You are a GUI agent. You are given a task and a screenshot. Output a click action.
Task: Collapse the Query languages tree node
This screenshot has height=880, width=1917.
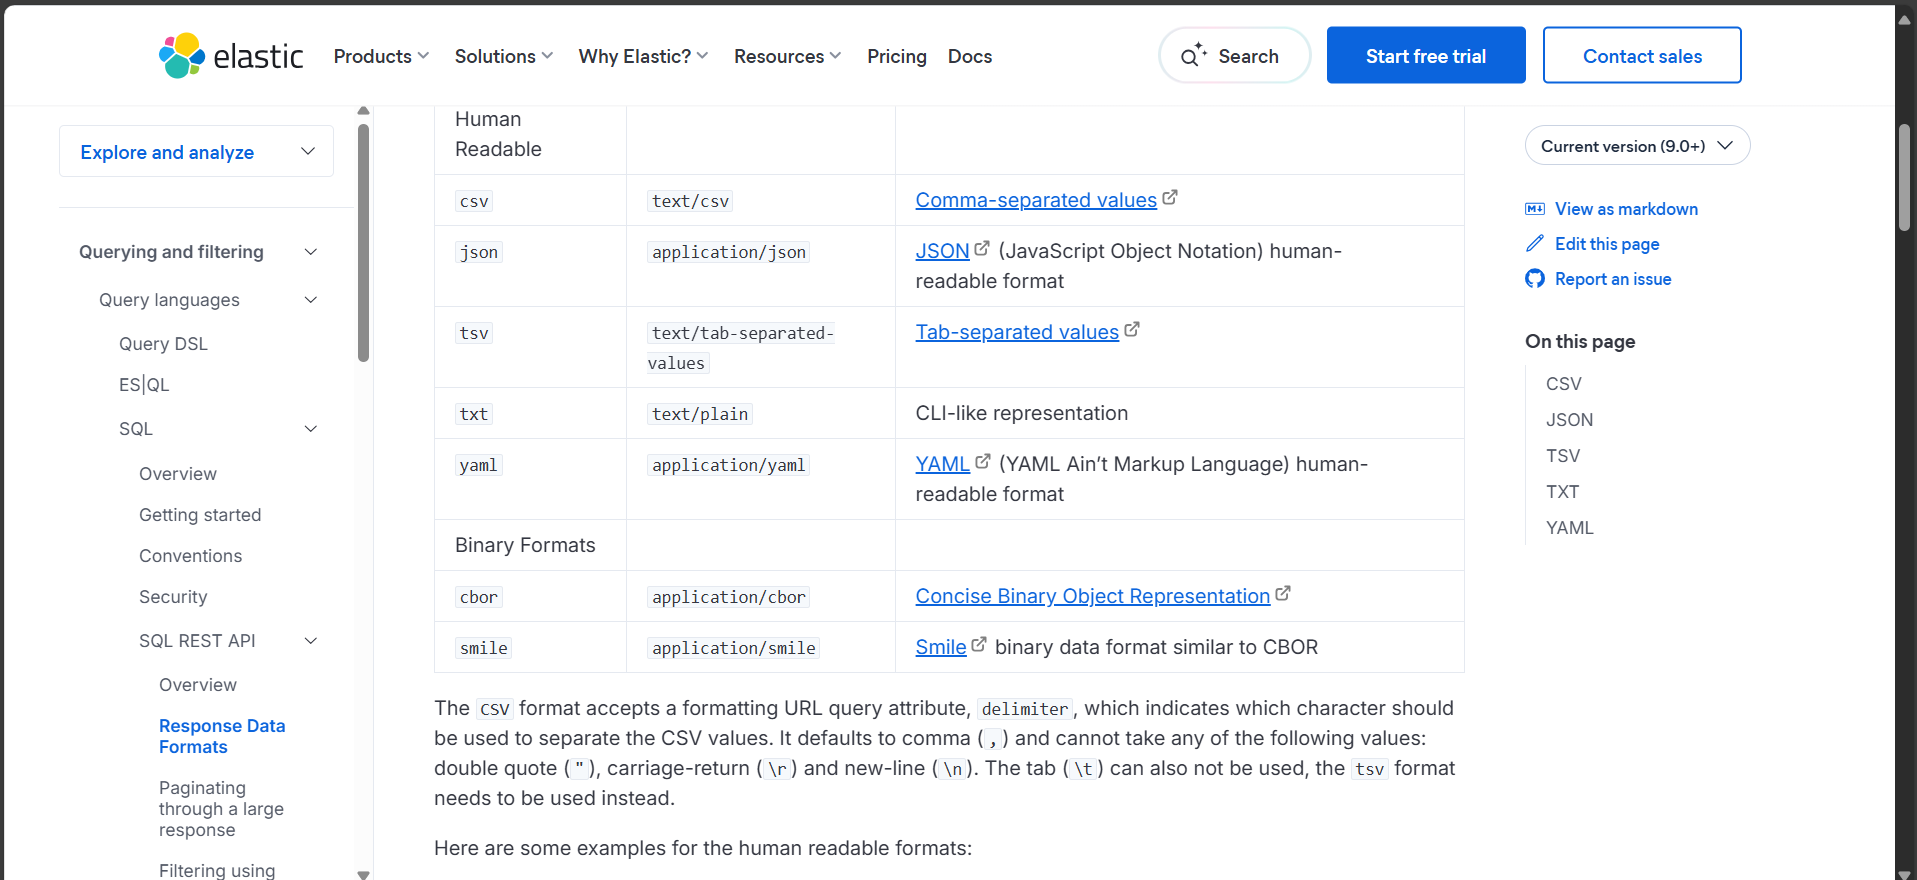311,300
